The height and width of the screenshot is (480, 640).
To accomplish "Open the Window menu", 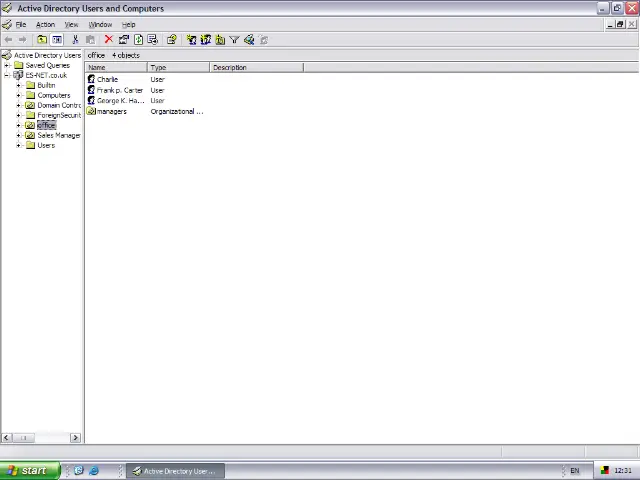I will point(100,24).
